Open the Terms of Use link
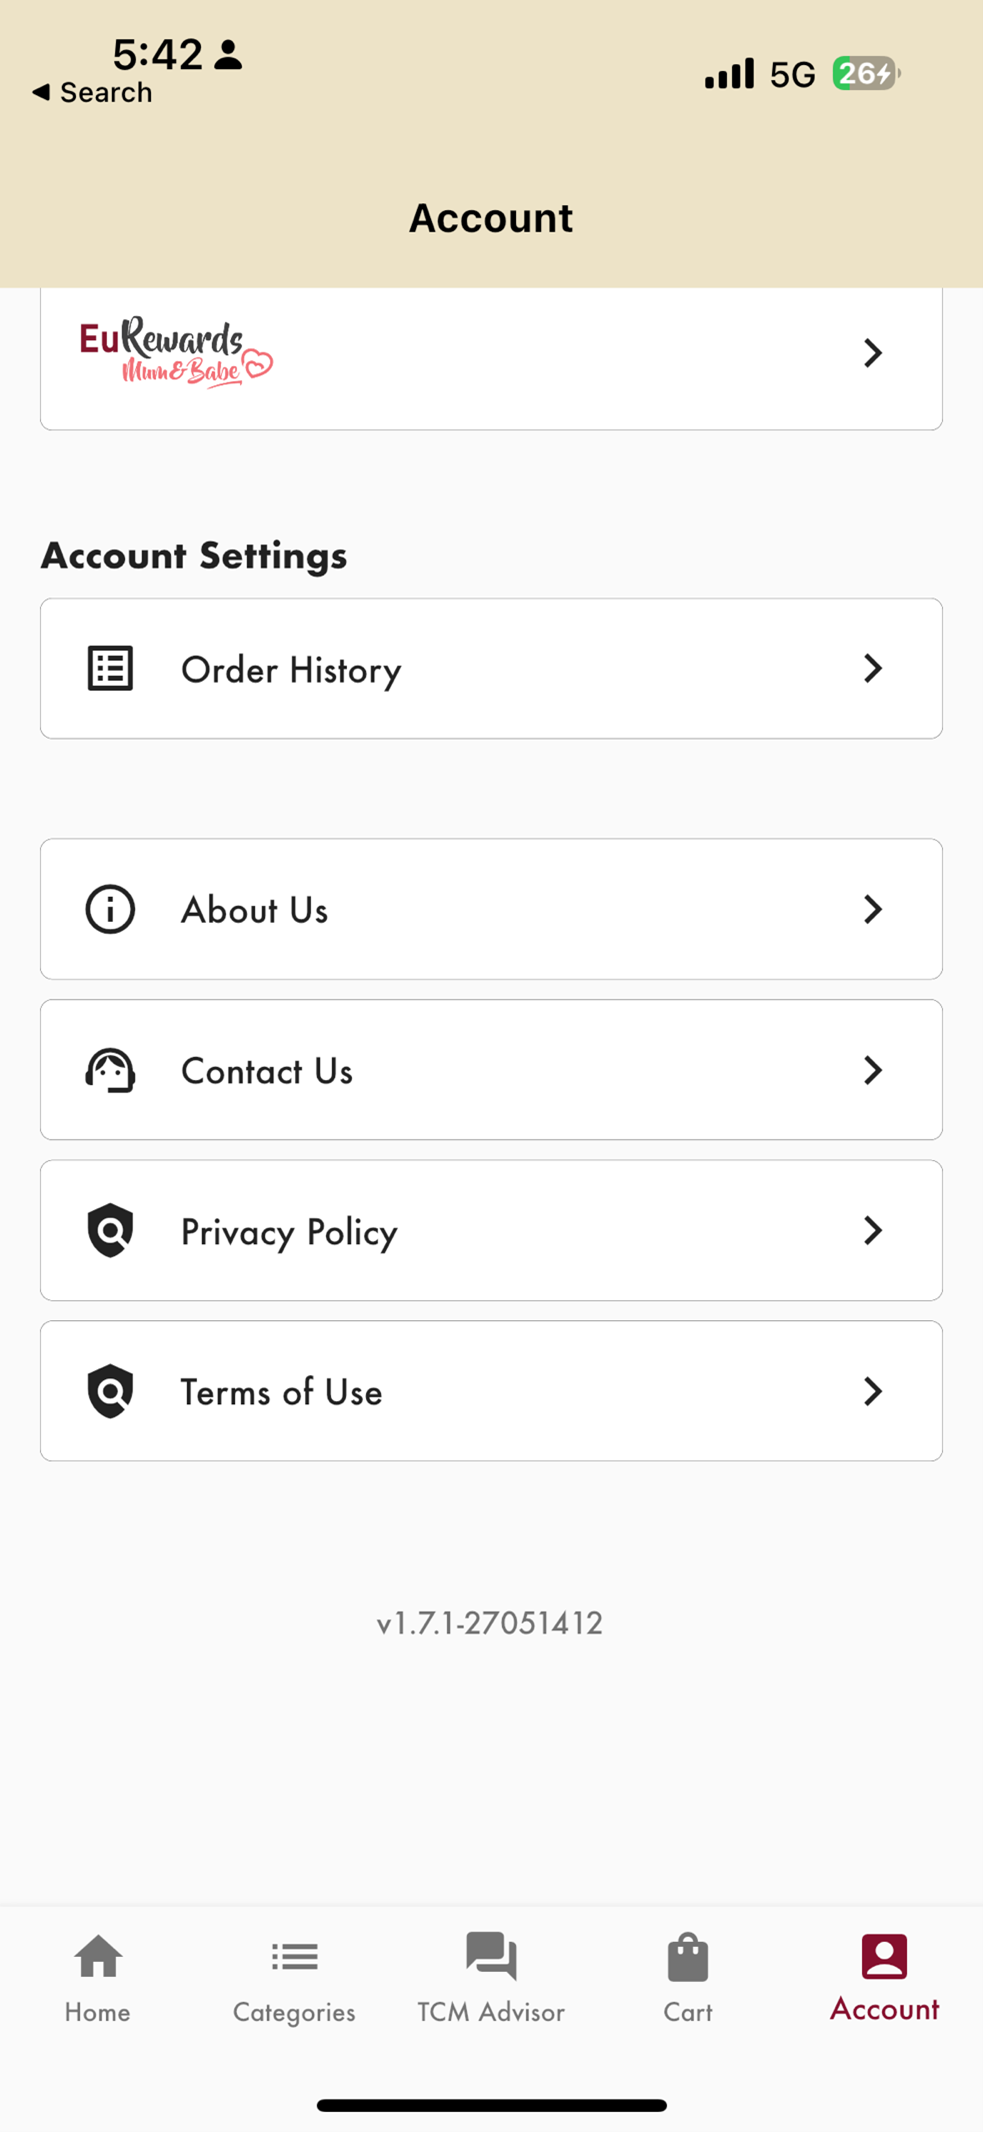 [x=281, y=1392]
